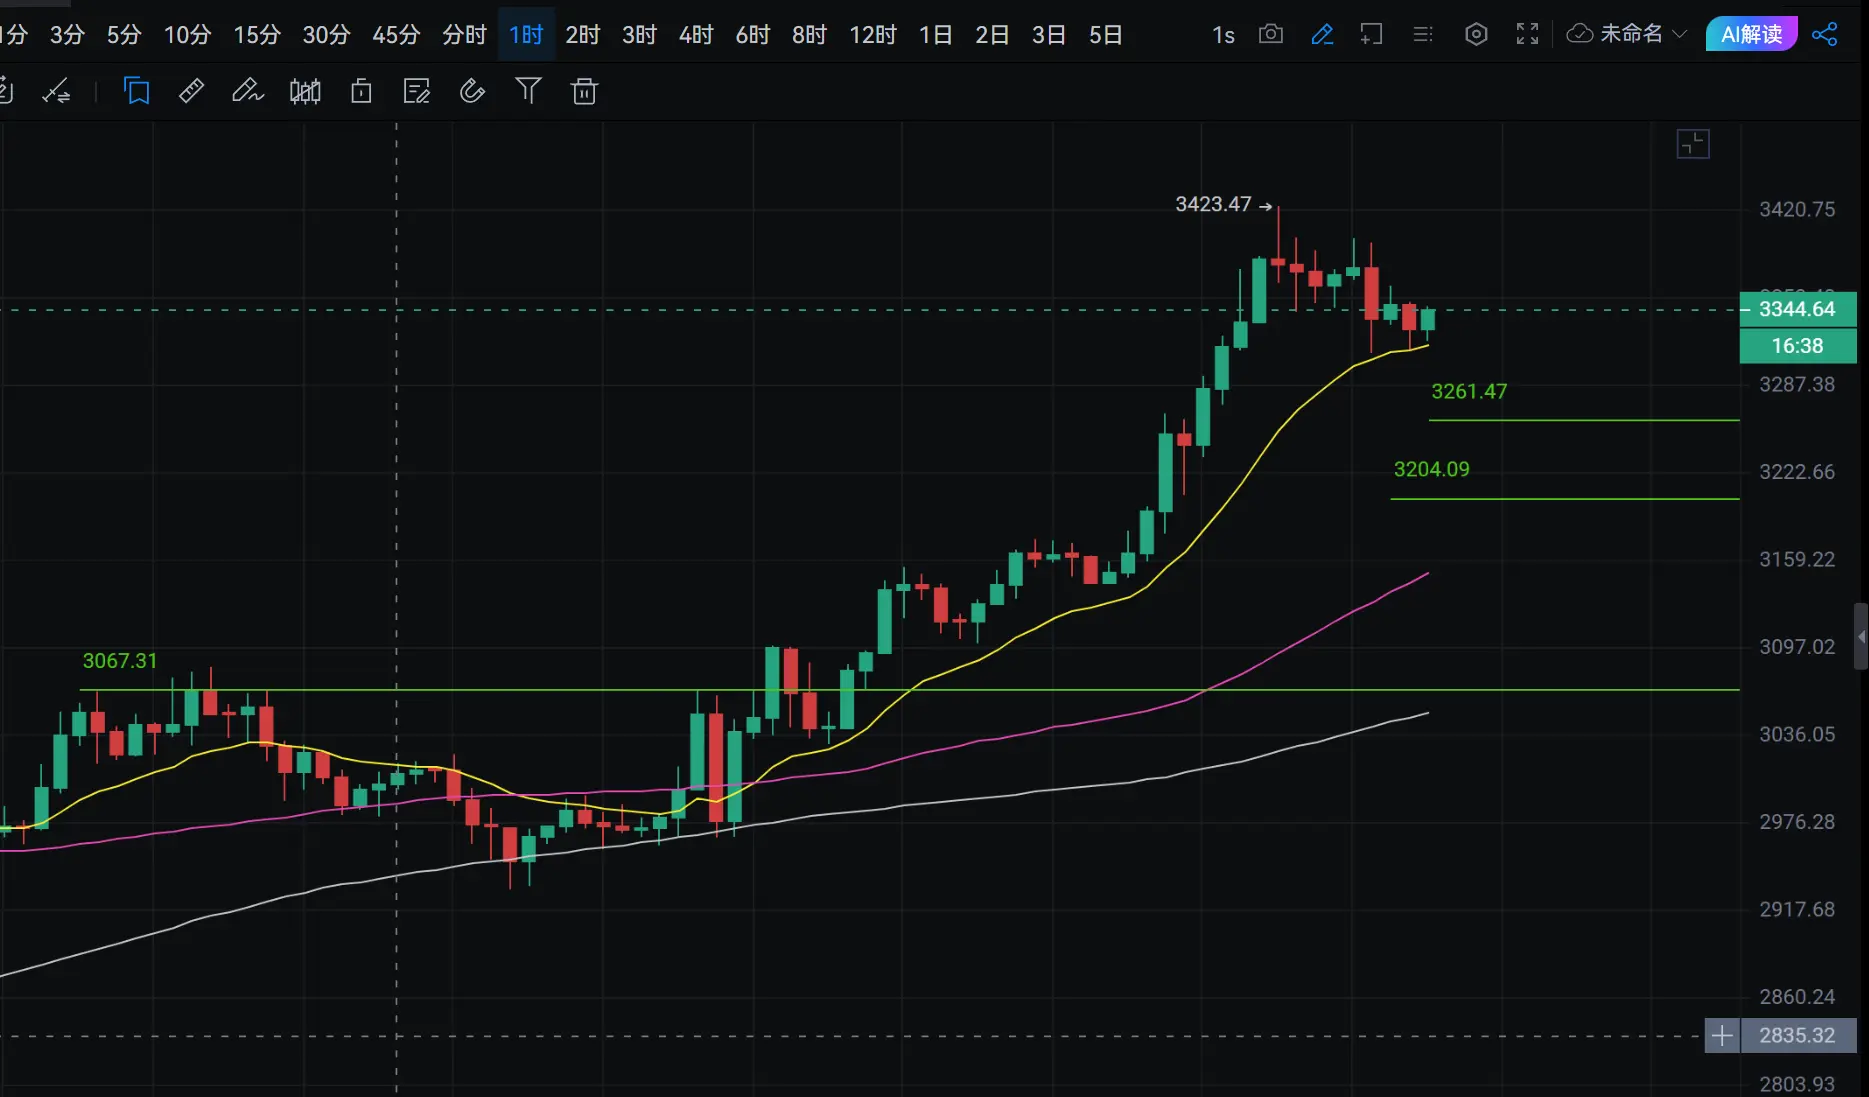Viewport: 1869px width, 1097px height.
Task: Select the active 1时 timeframe
Action: 526,35
